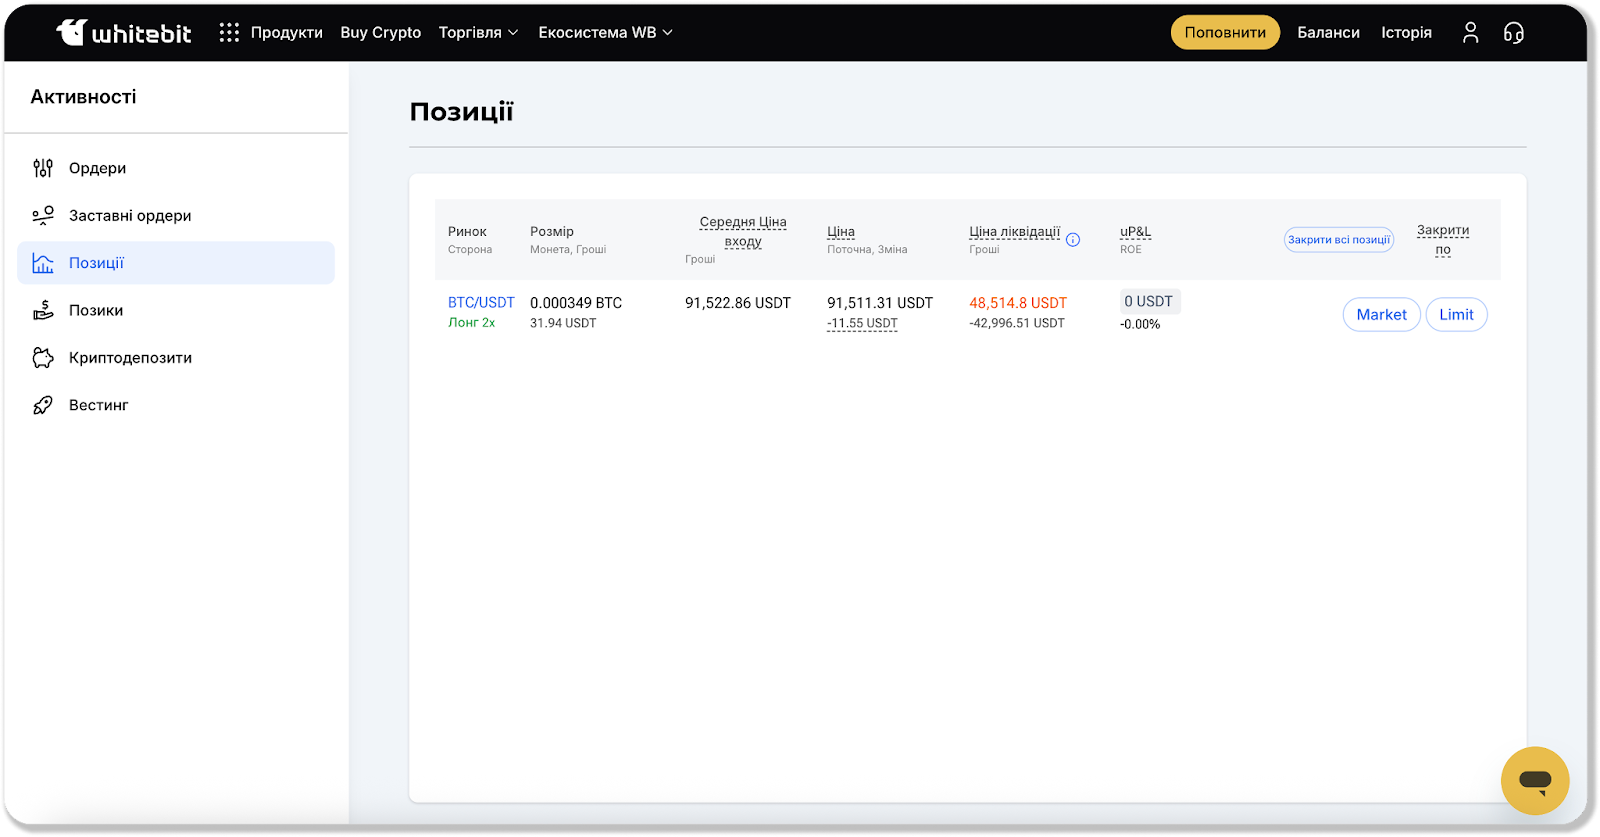Select Позиції in the sidebar
Image resolution: width=1600 pixels, height=837 pixels.
coord(96,263)
